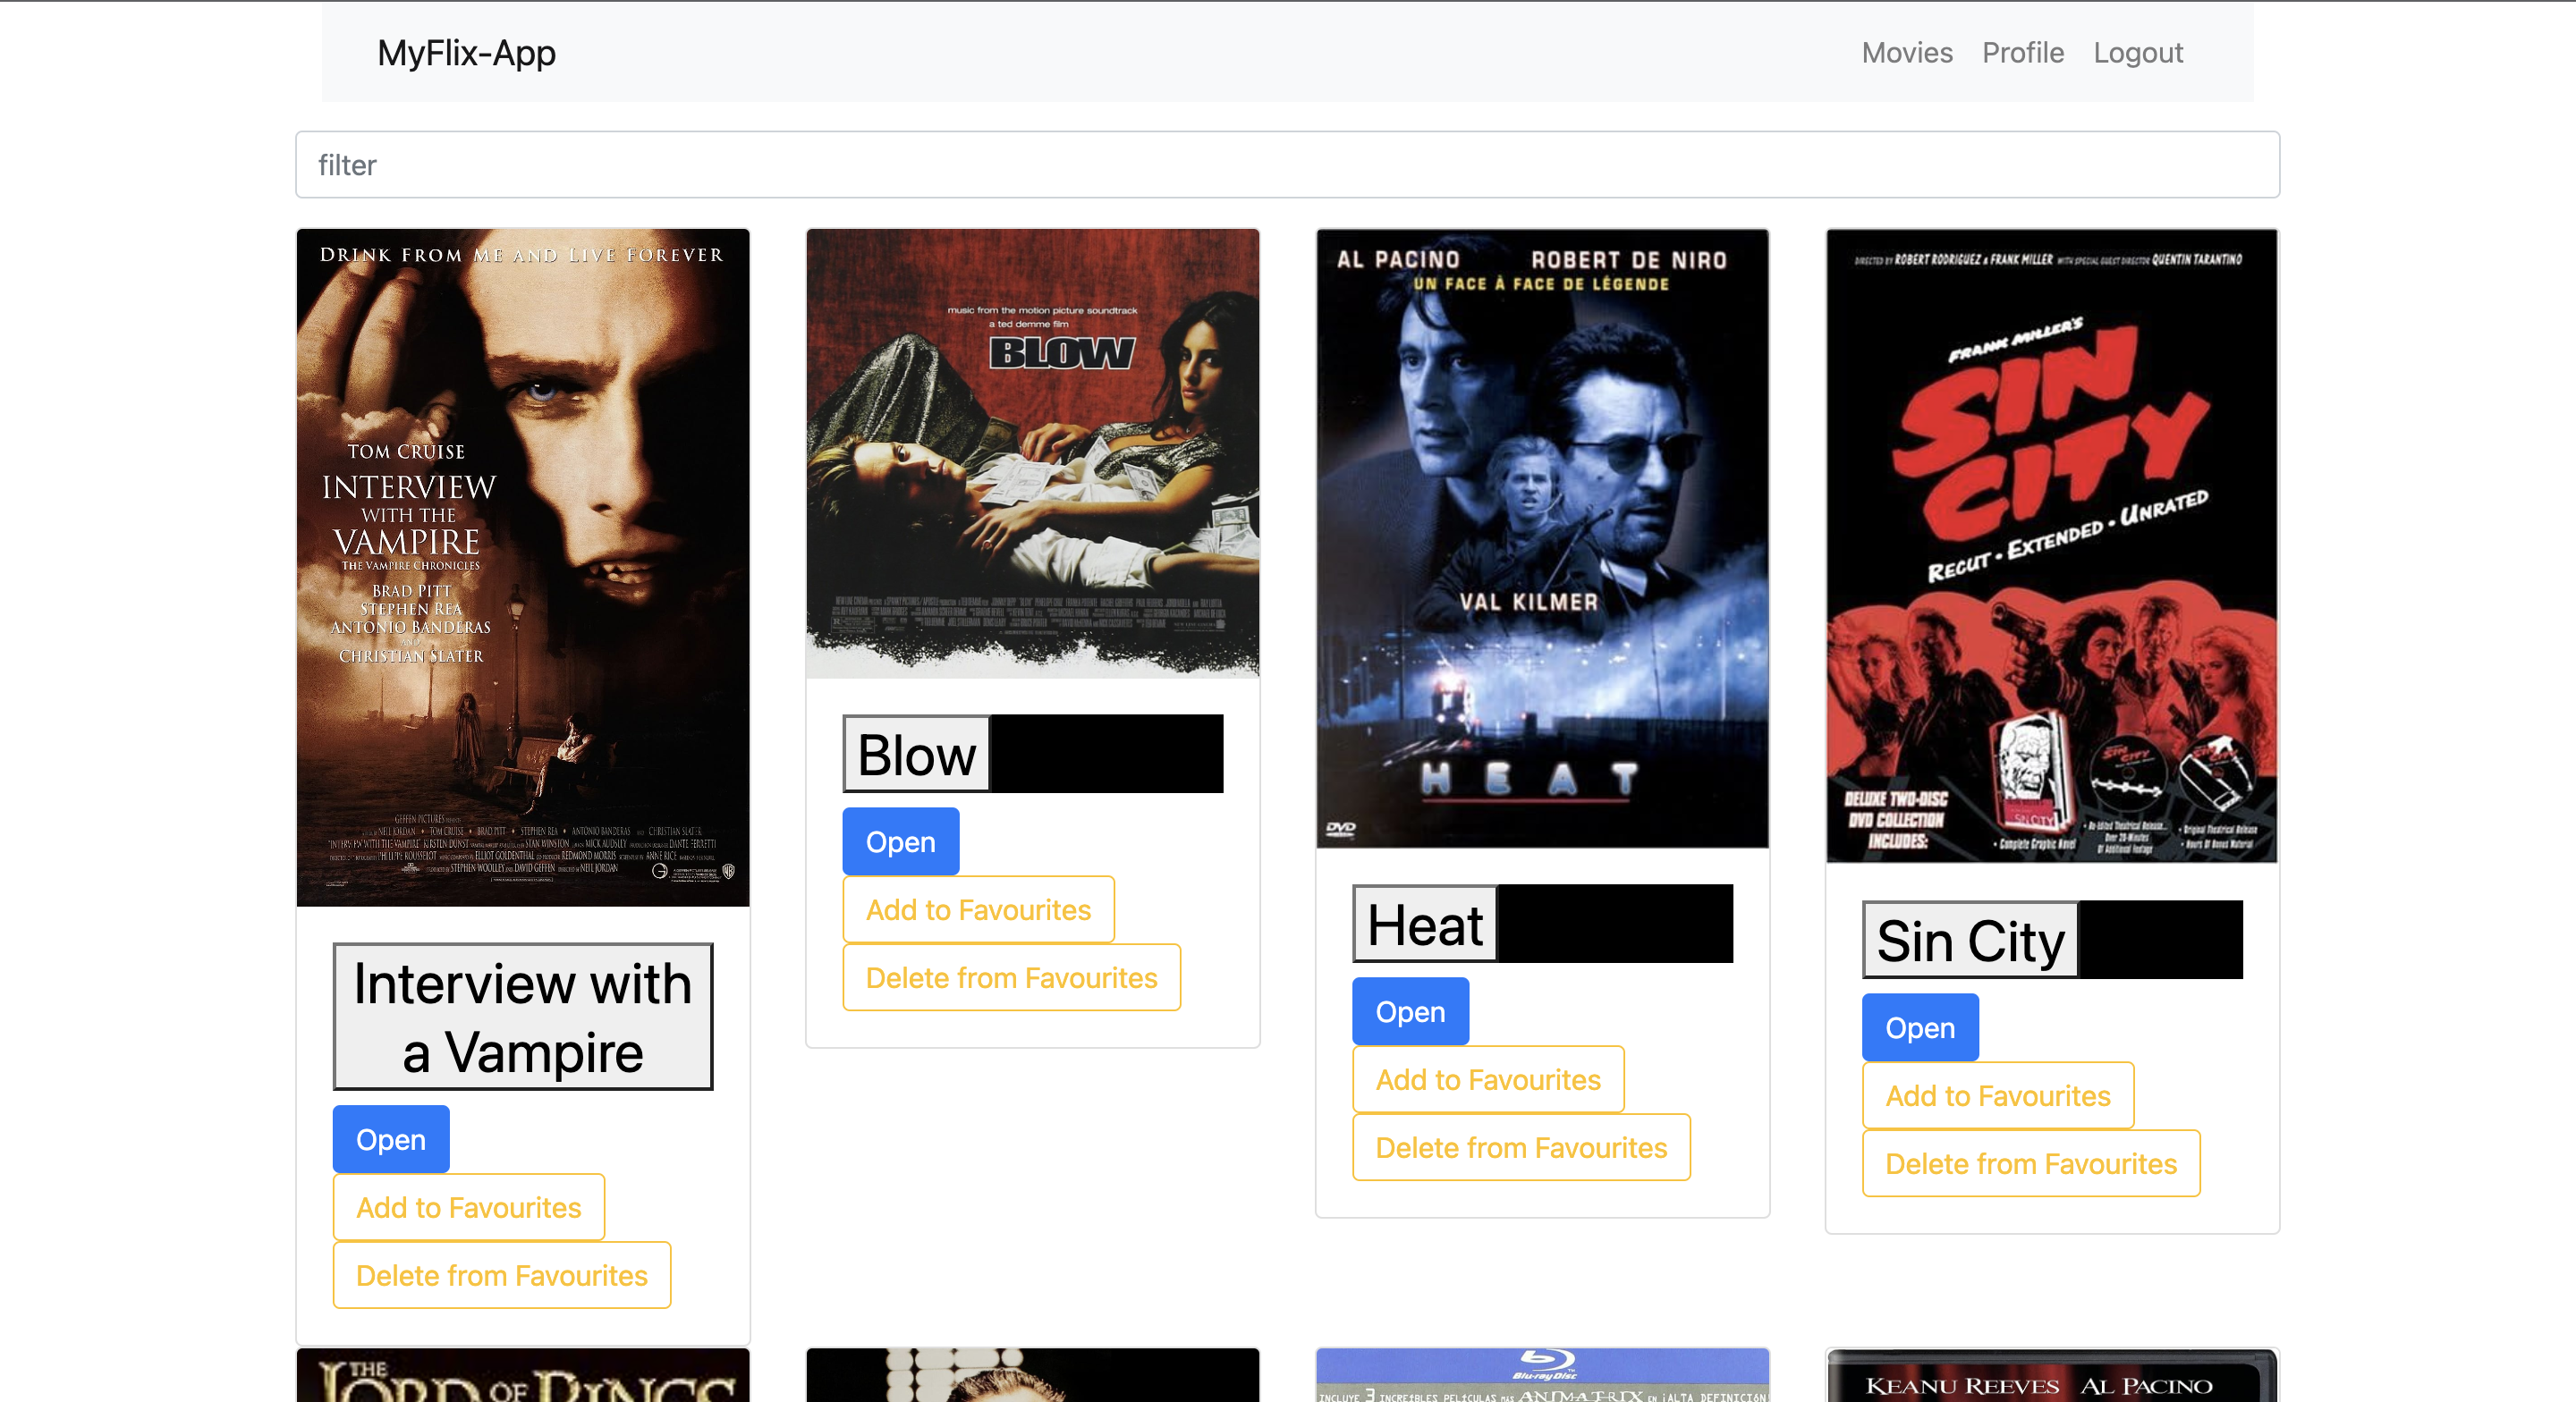
Task: Add Interview with a Vampire to Favourites
Action: click(468, 1207)
